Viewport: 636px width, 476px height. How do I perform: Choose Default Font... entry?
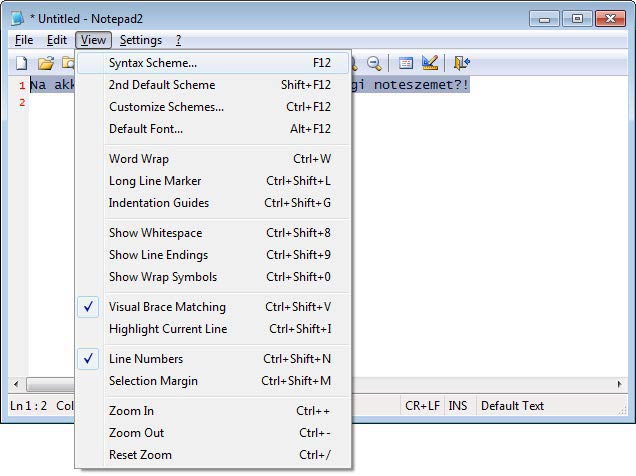[213, 129]
